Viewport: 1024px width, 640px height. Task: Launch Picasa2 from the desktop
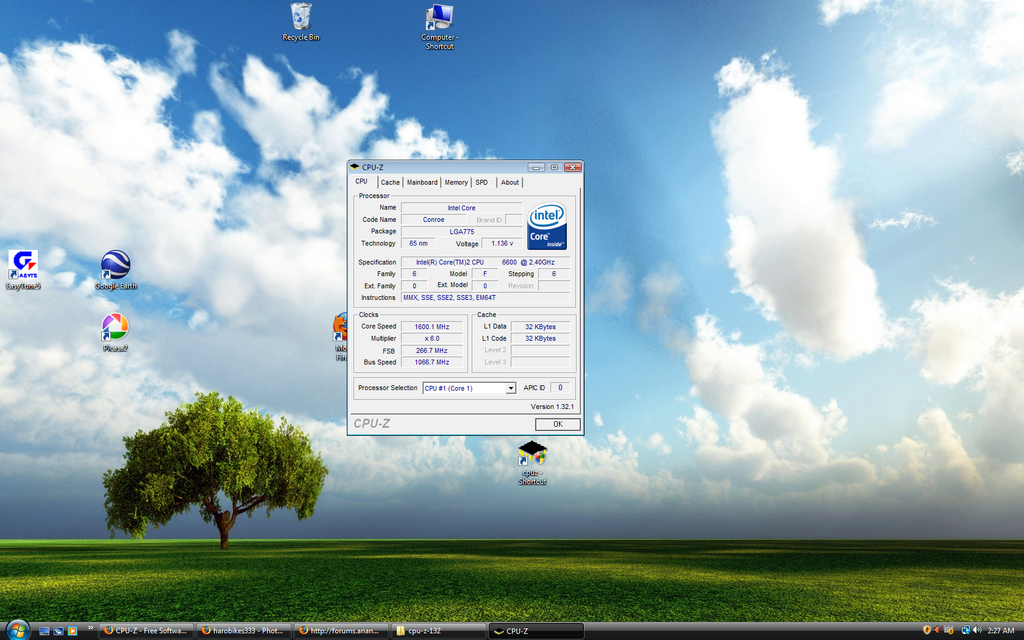115,328
